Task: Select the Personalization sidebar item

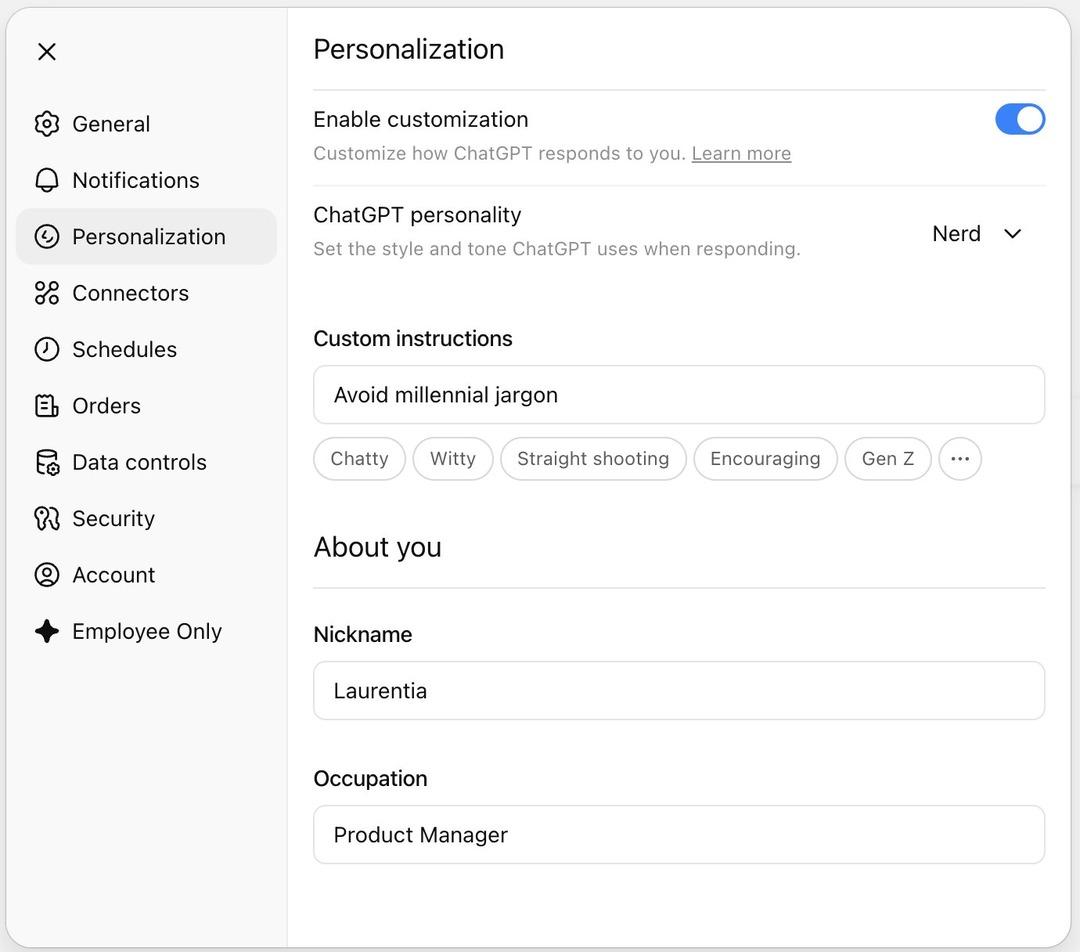Action: coord(147,237)
